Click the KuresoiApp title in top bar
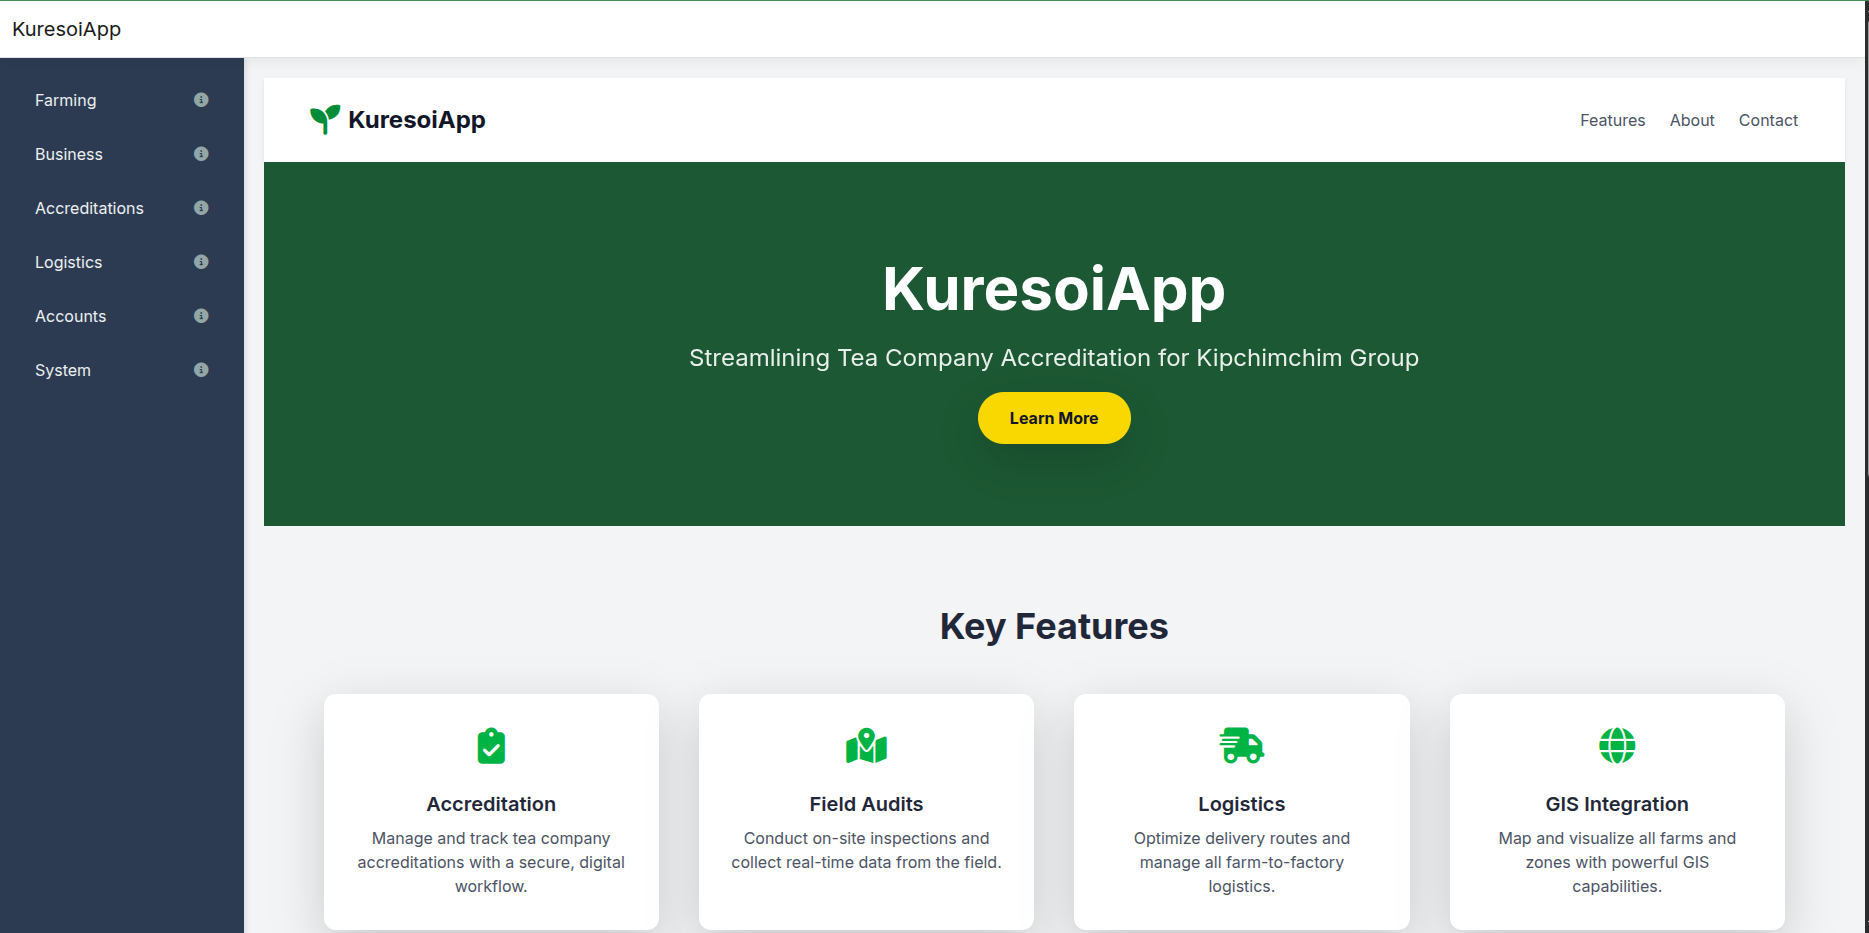This screenshot has width=1869, height=933. pyautogui.click(x=66, y=29)
